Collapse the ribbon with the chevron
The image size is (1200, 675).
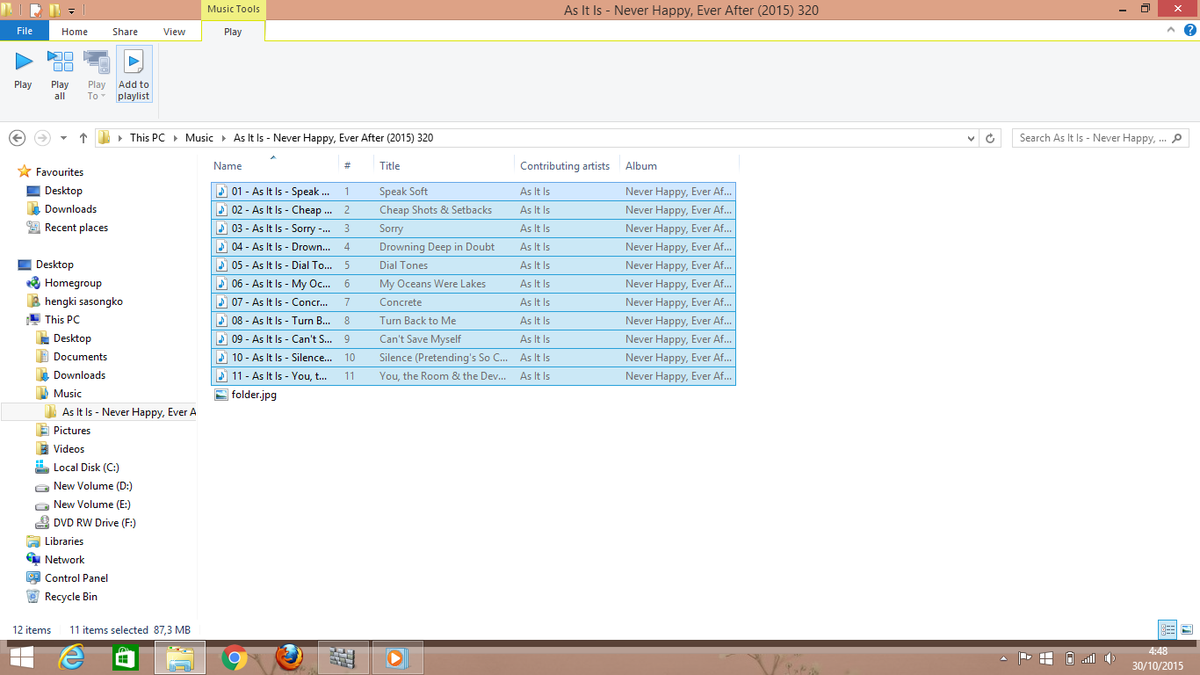pos(1172,31)
